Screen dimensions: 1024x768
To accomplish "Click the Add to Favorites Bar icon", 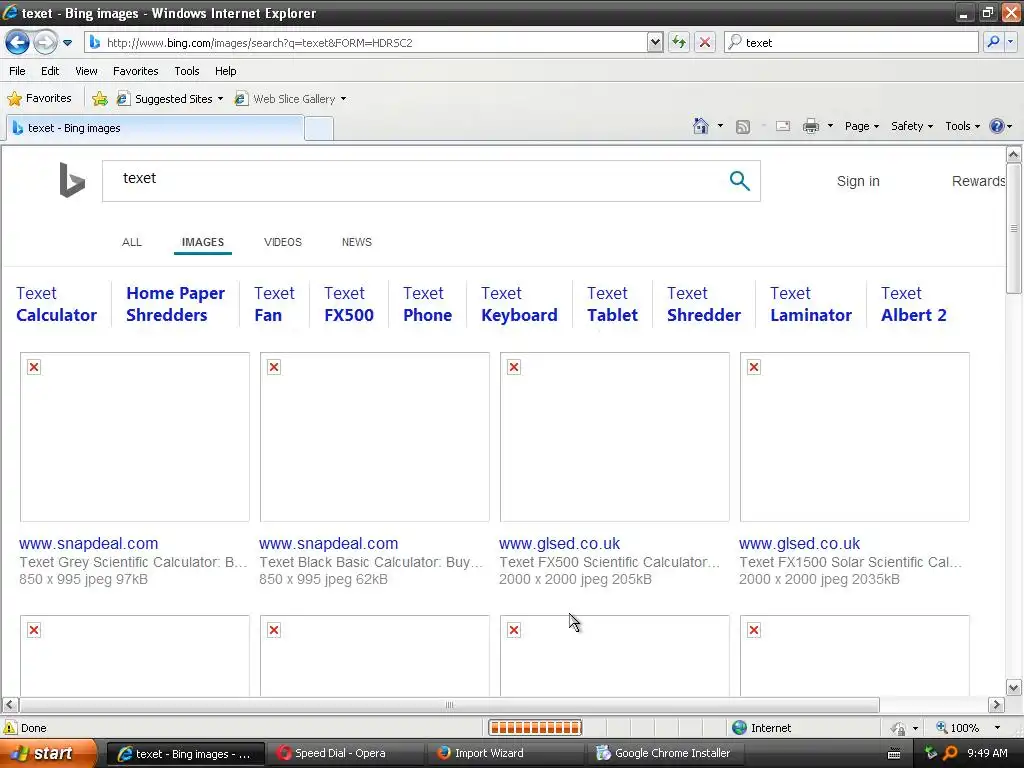I will tap(100, 99).
